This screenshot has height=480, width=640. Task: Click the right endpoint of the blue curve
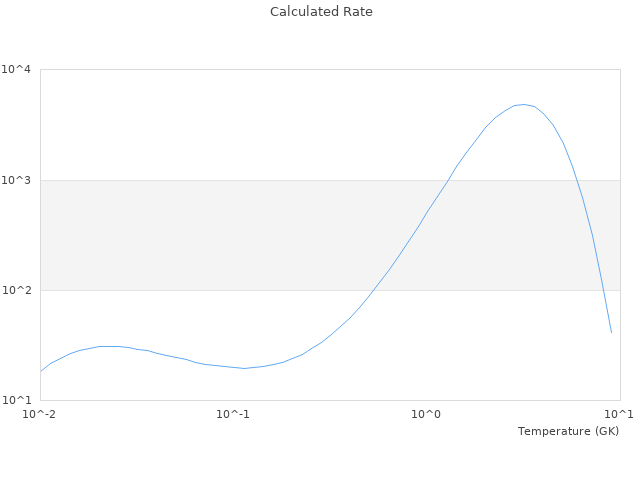point(611,332)
